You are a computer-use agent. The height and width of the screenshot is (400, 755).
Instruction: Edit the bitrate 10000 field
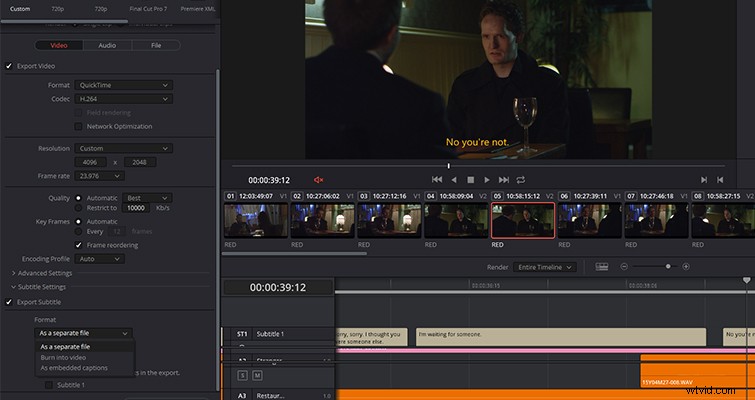point(136,208)
